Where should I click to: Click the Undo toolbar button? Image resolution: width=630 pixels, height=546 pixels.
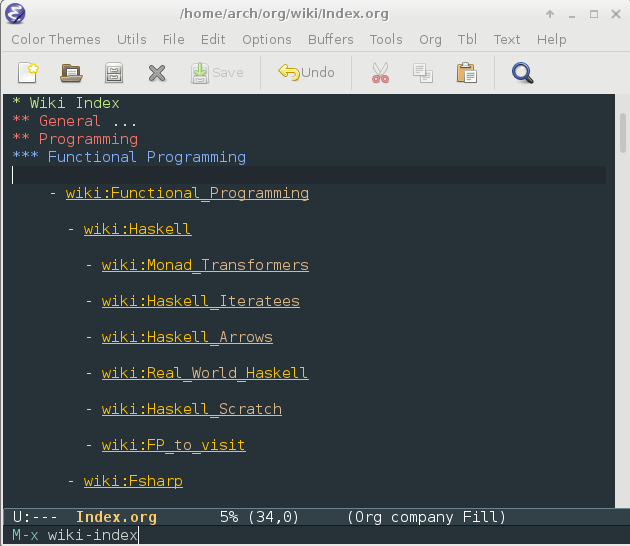click(306, 73)
